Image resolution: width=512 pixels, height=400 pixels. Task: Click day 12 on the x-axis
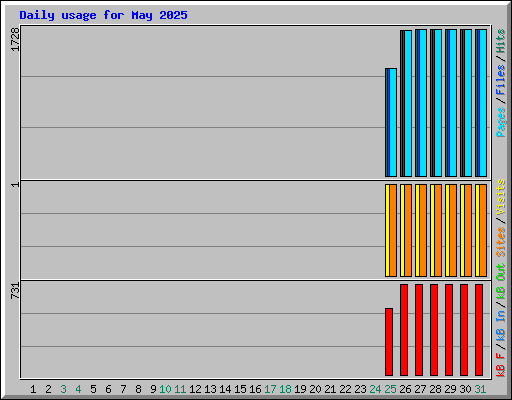[195, 389]
